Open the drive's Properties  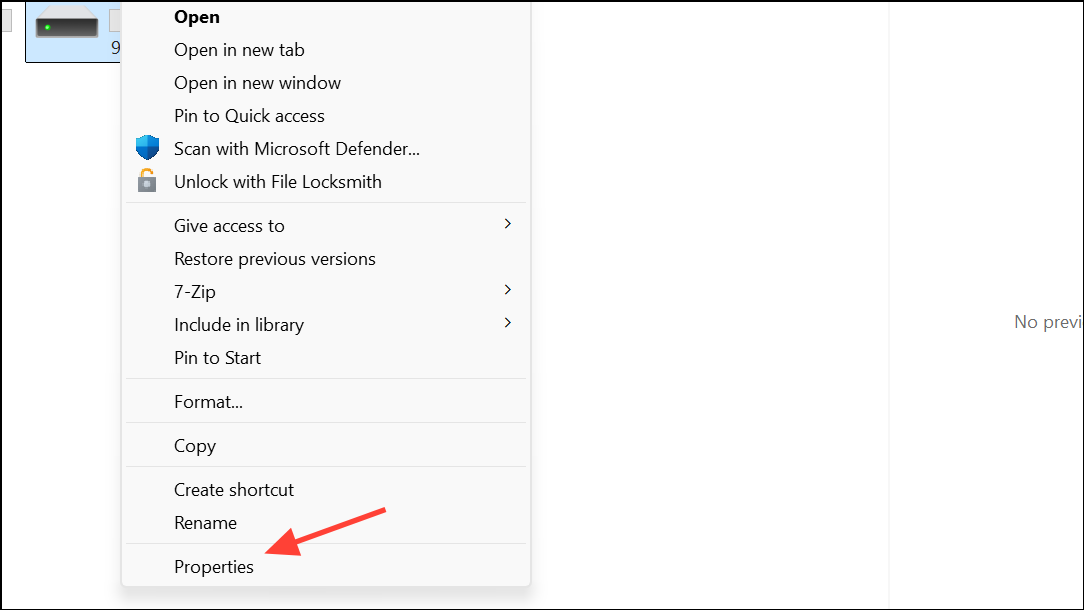point(214,566)
